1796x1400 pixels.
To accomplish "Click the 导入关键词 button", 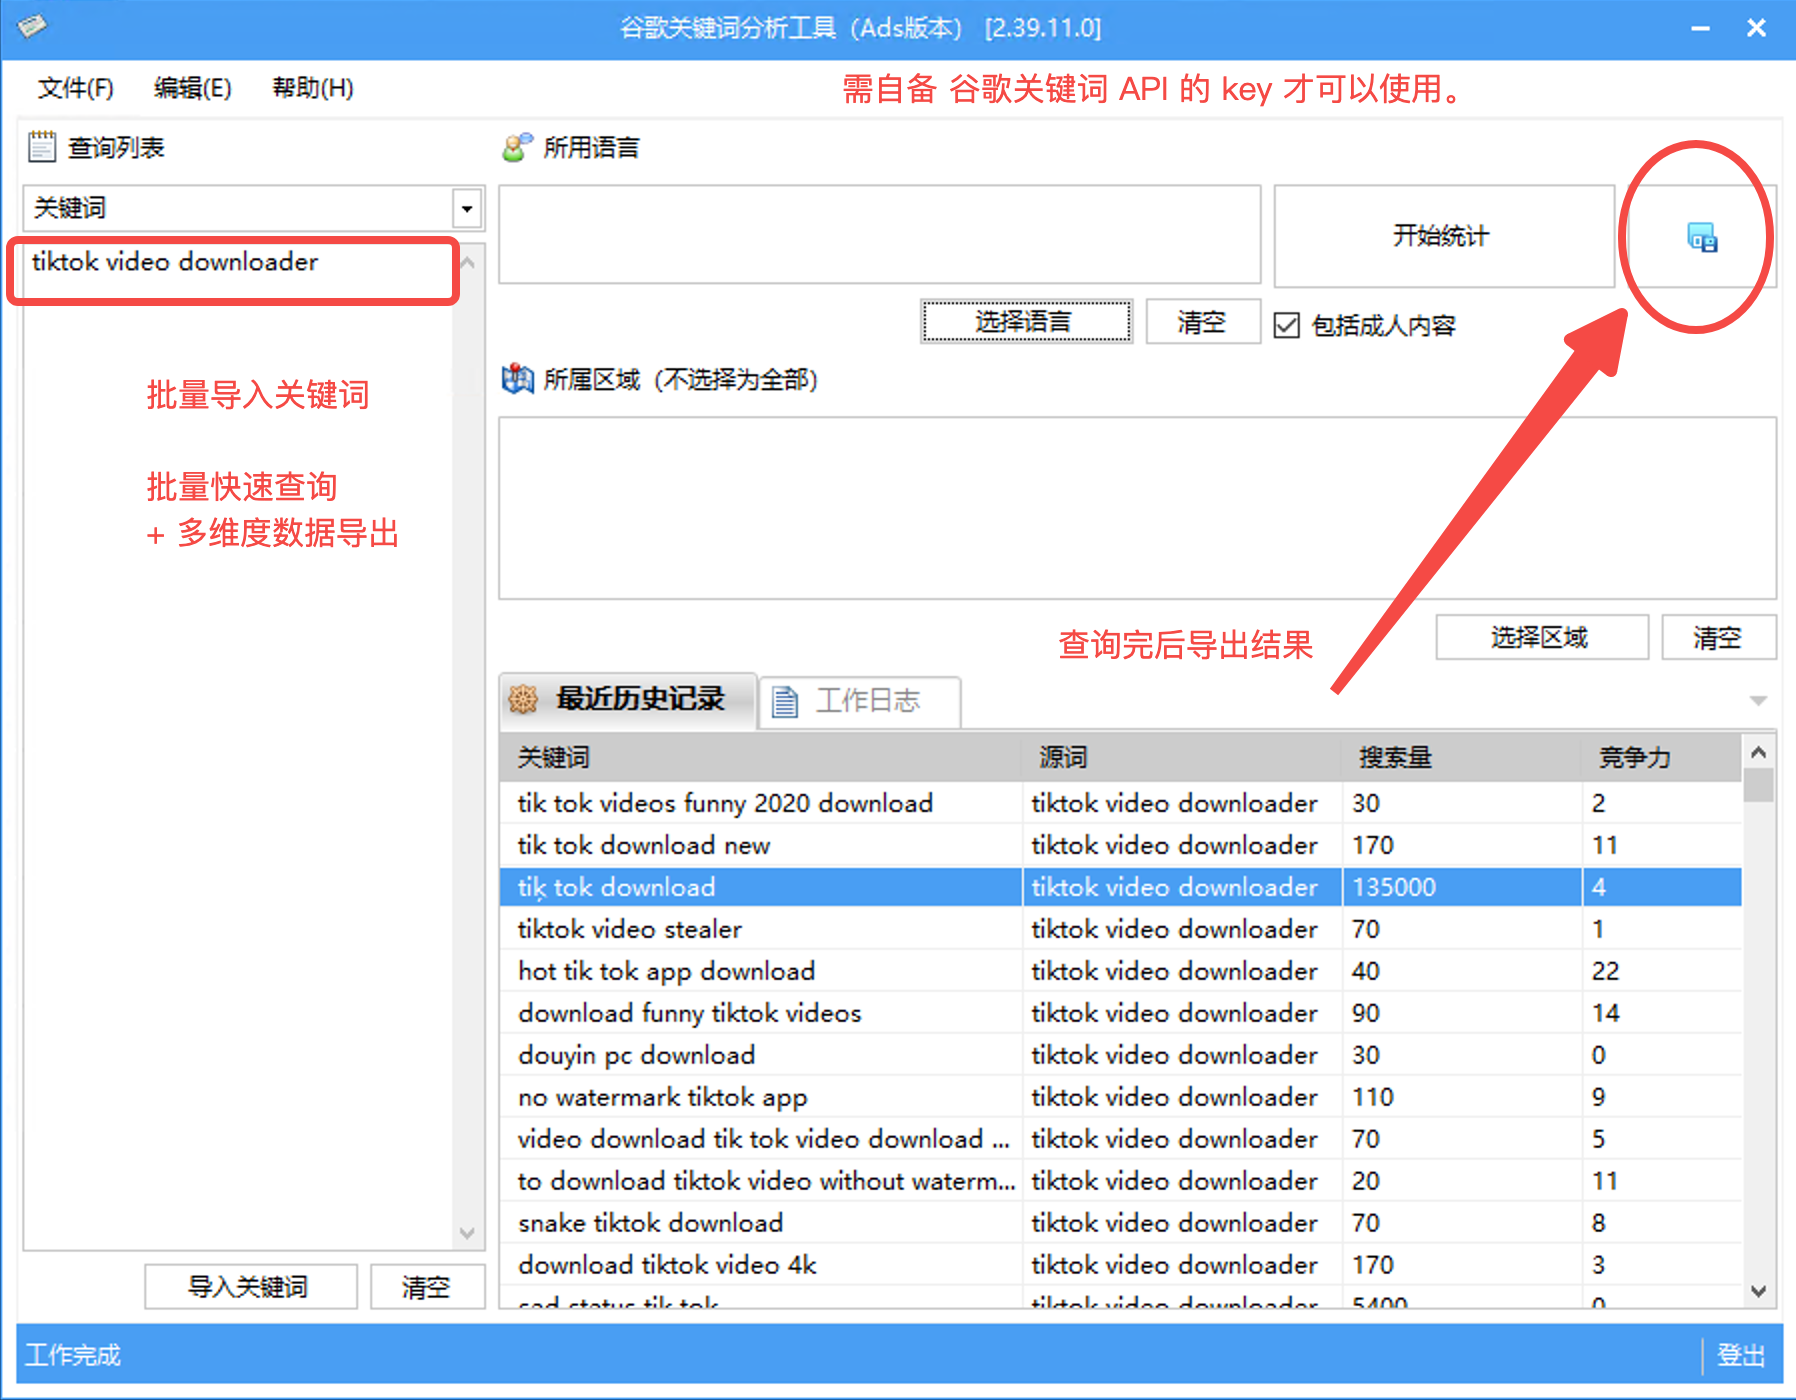I will pos(250,1286).
